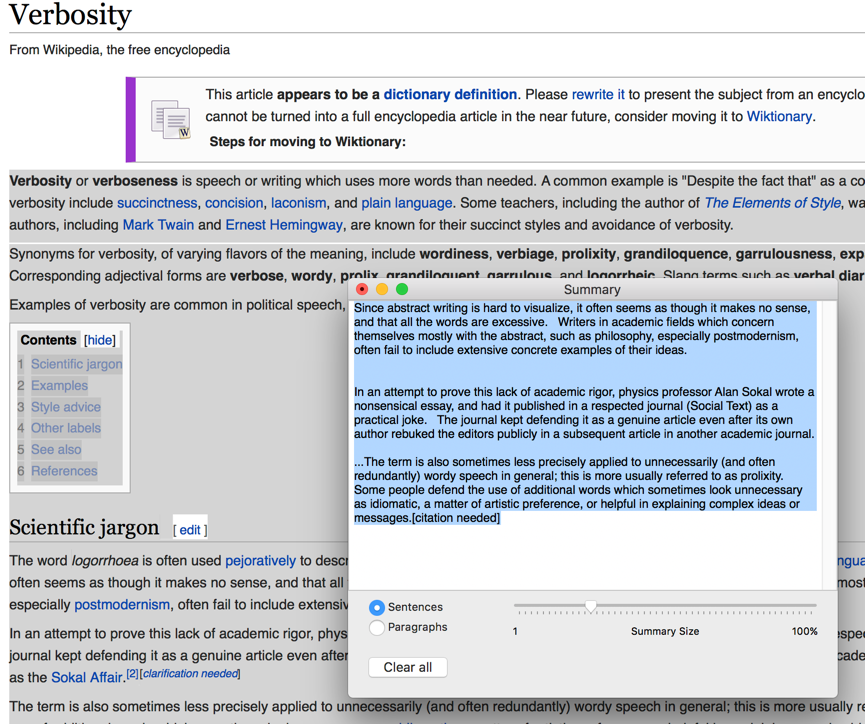Hide the Contents table
865x724 pixels.
99,340
